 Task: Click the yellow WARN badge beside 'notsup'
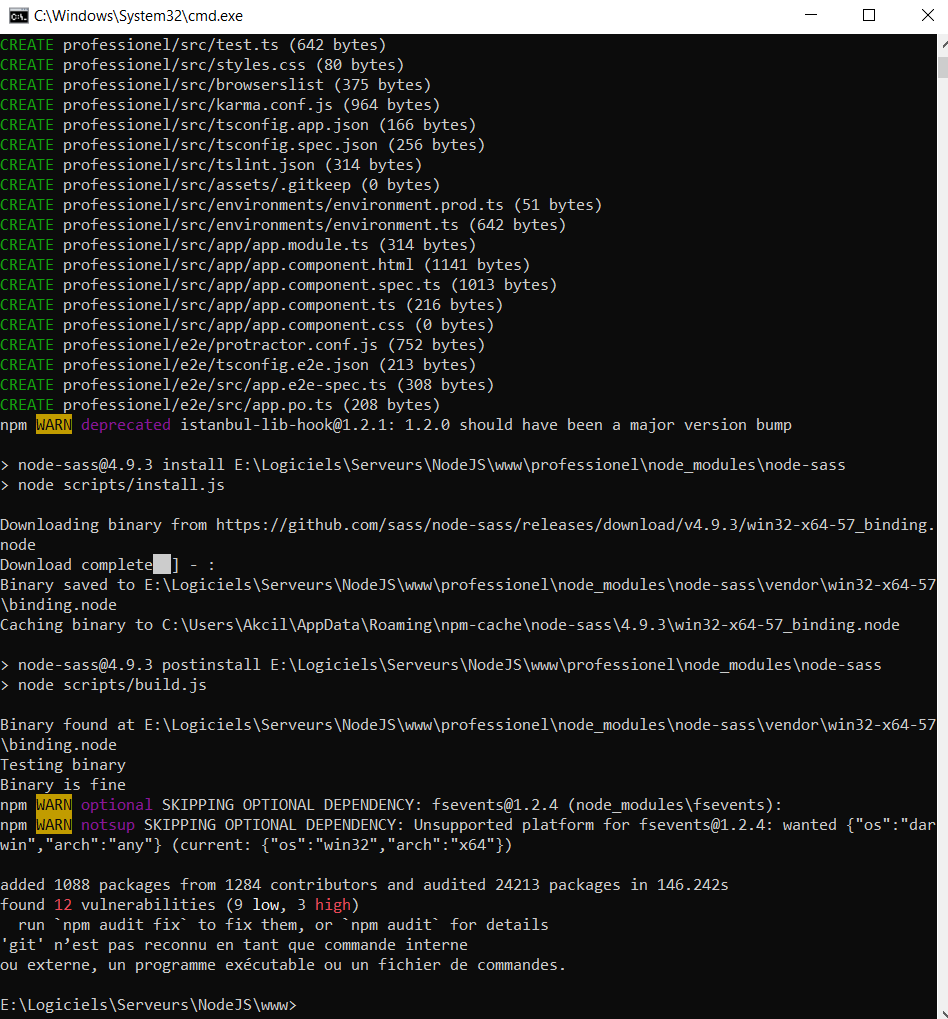coord(54,825)
